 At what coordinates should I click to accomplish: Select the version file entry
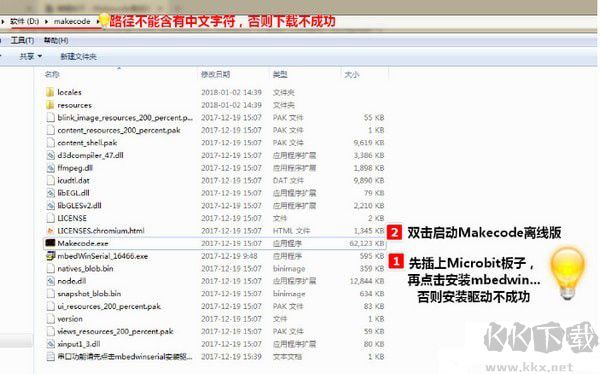[x=214, y=319]
